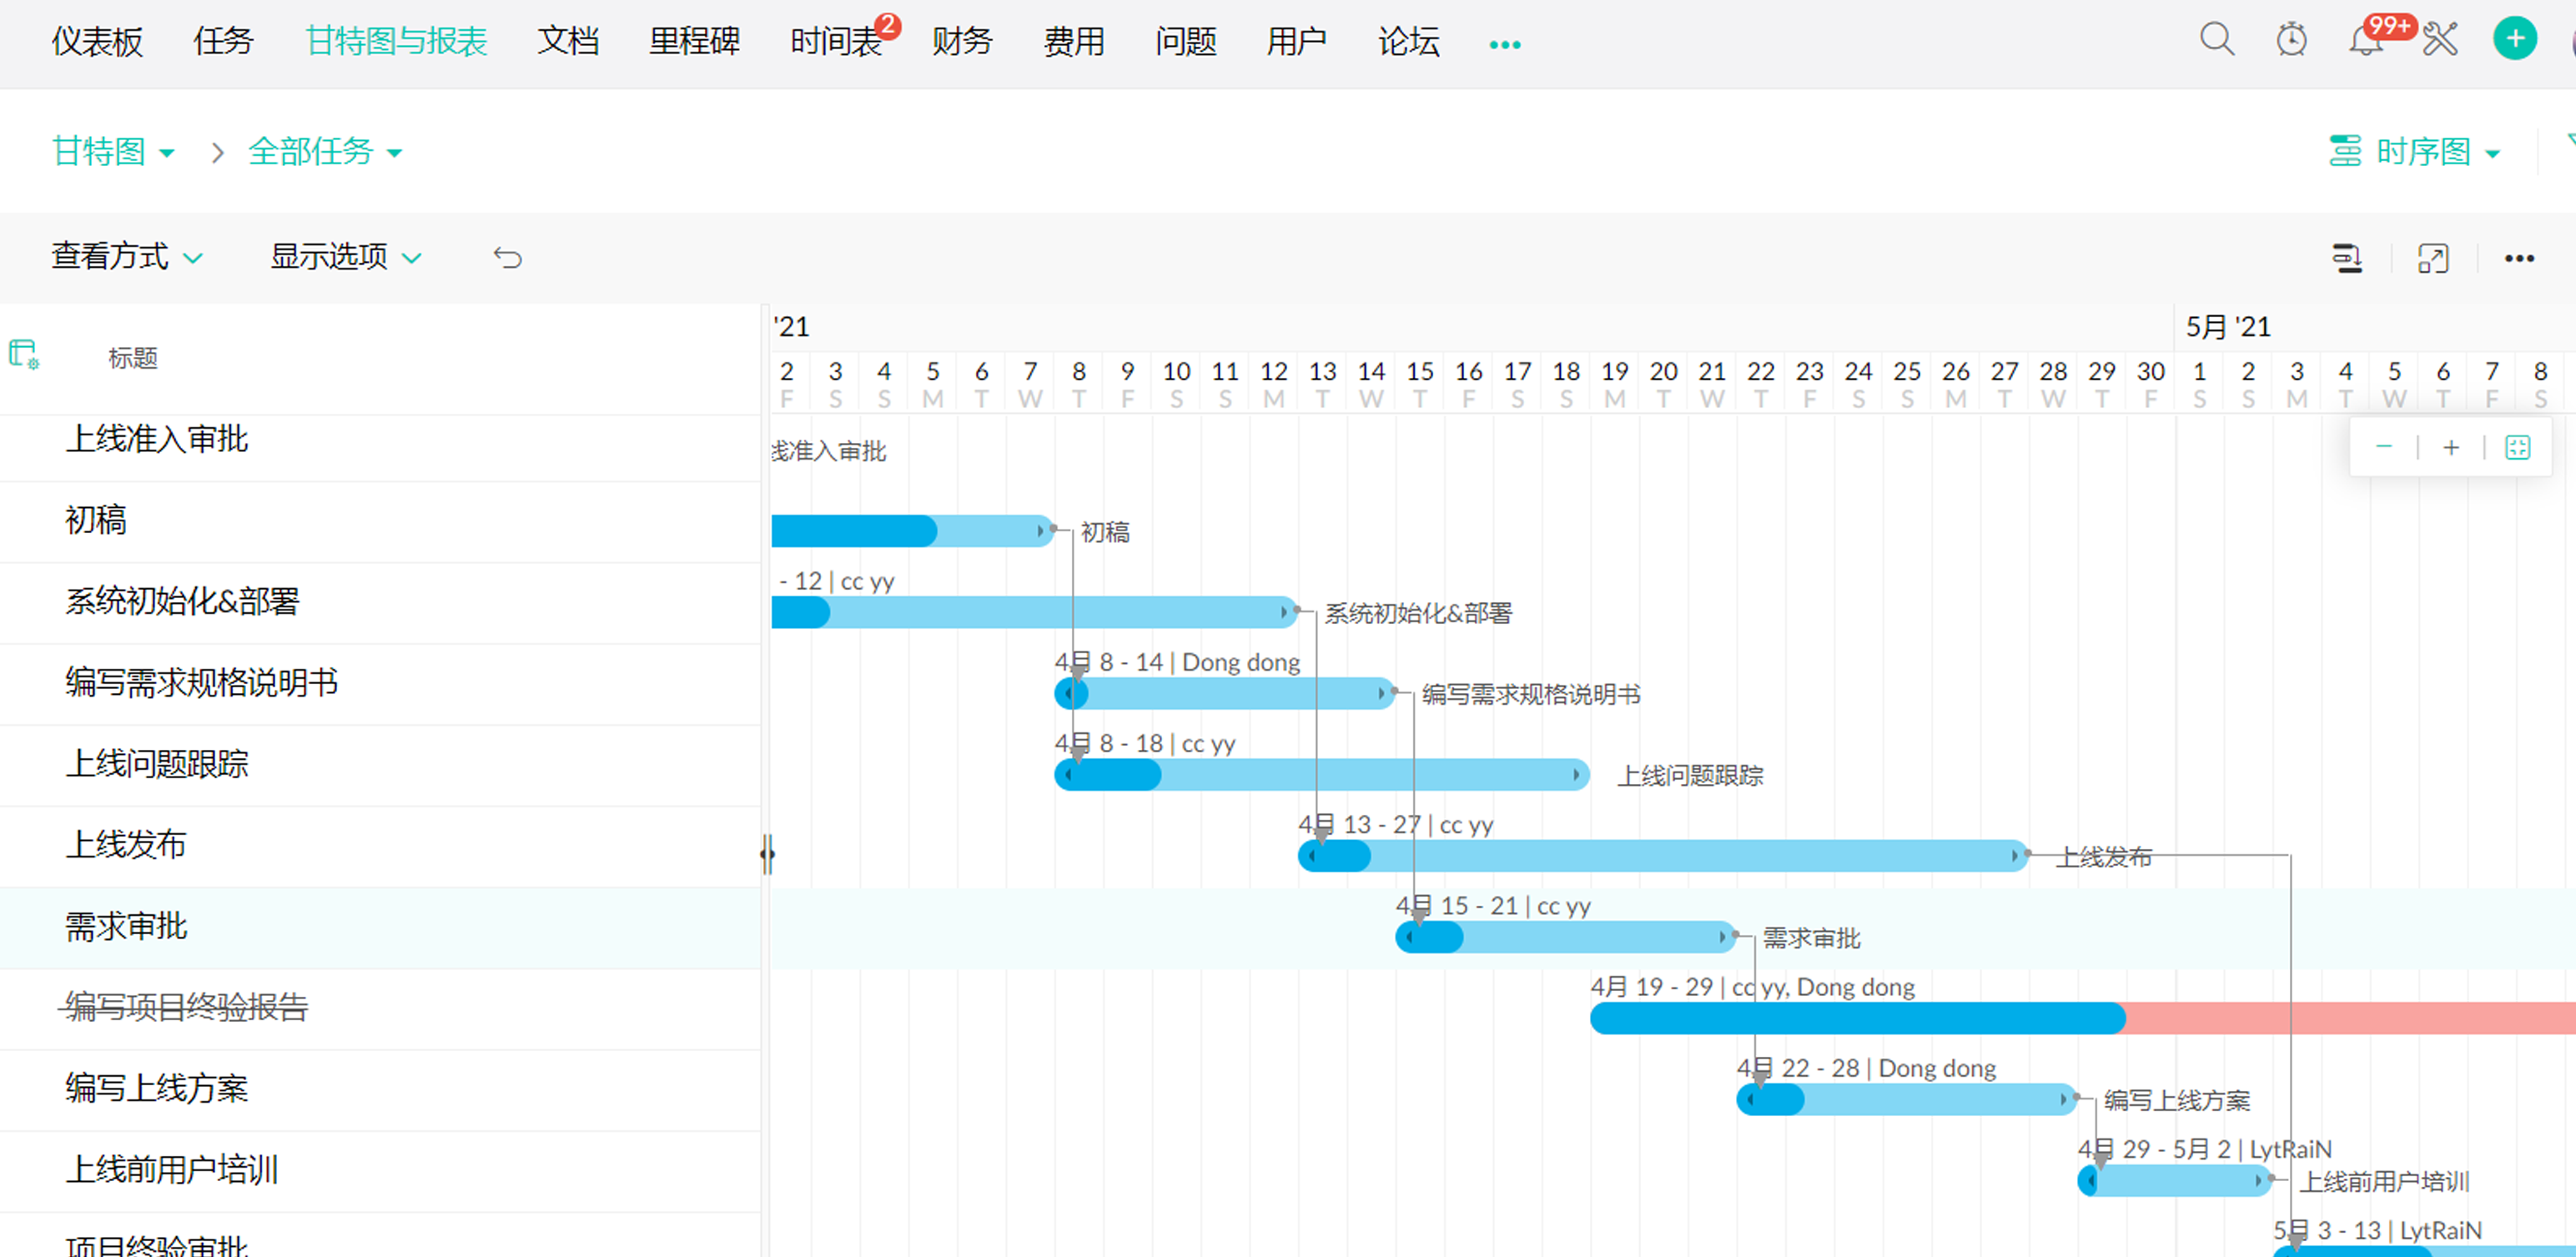Click the green plus add button

pos(2514,40)
